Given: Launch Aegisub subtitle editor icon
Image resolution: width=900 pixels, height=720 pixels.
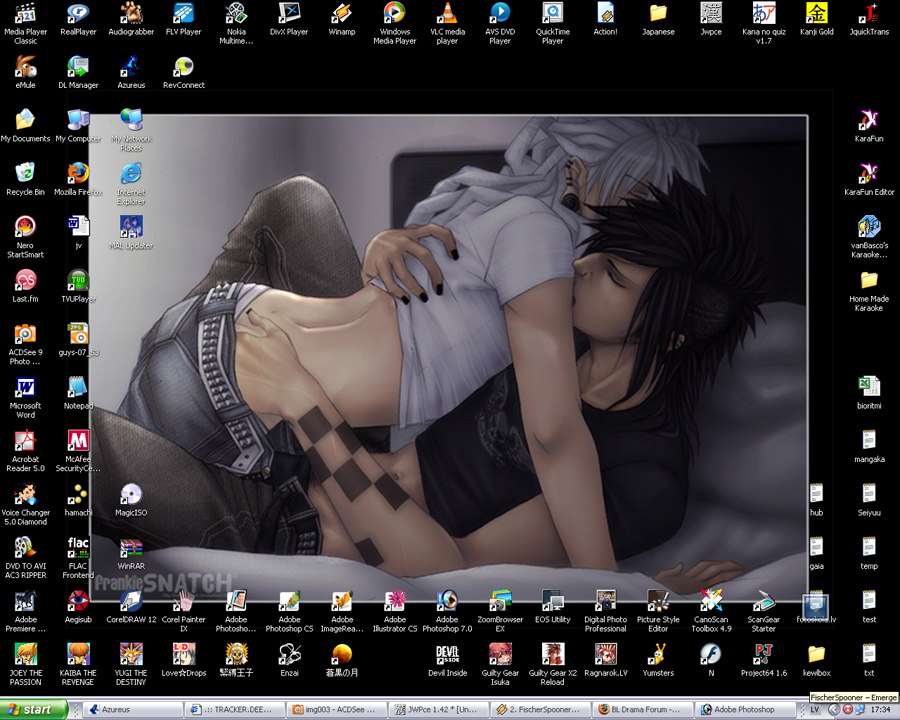Looking at the screenshot, I should (x=78, y=606).
